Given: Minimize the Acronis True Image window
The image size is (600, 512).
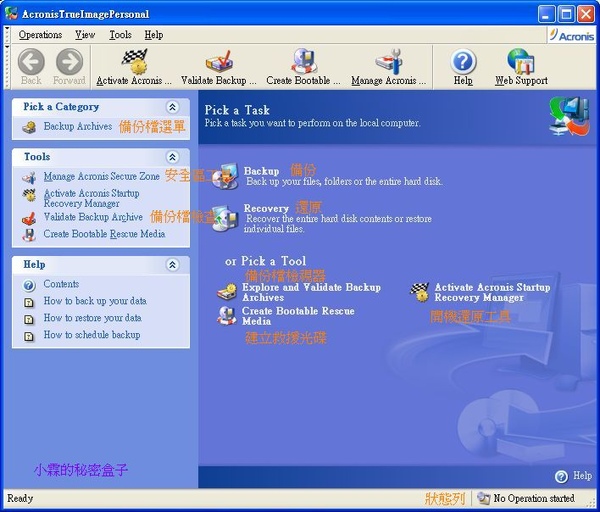Looking at the screenshot, I should tap(546, 15).
